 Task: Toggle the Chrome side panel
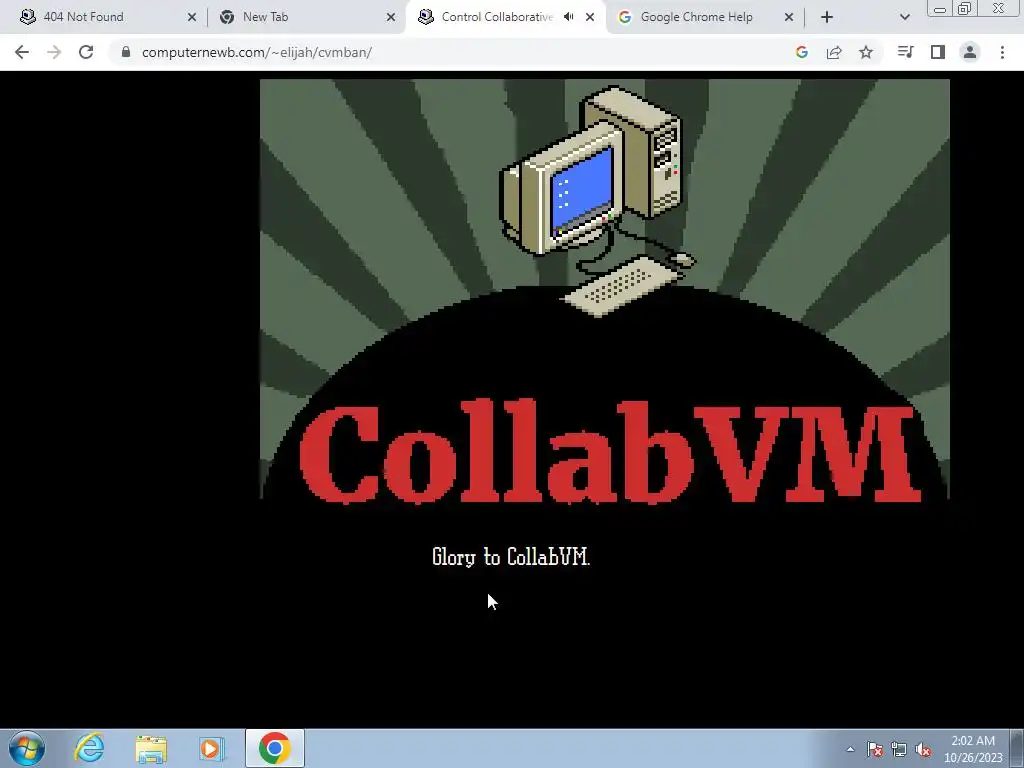938,52
